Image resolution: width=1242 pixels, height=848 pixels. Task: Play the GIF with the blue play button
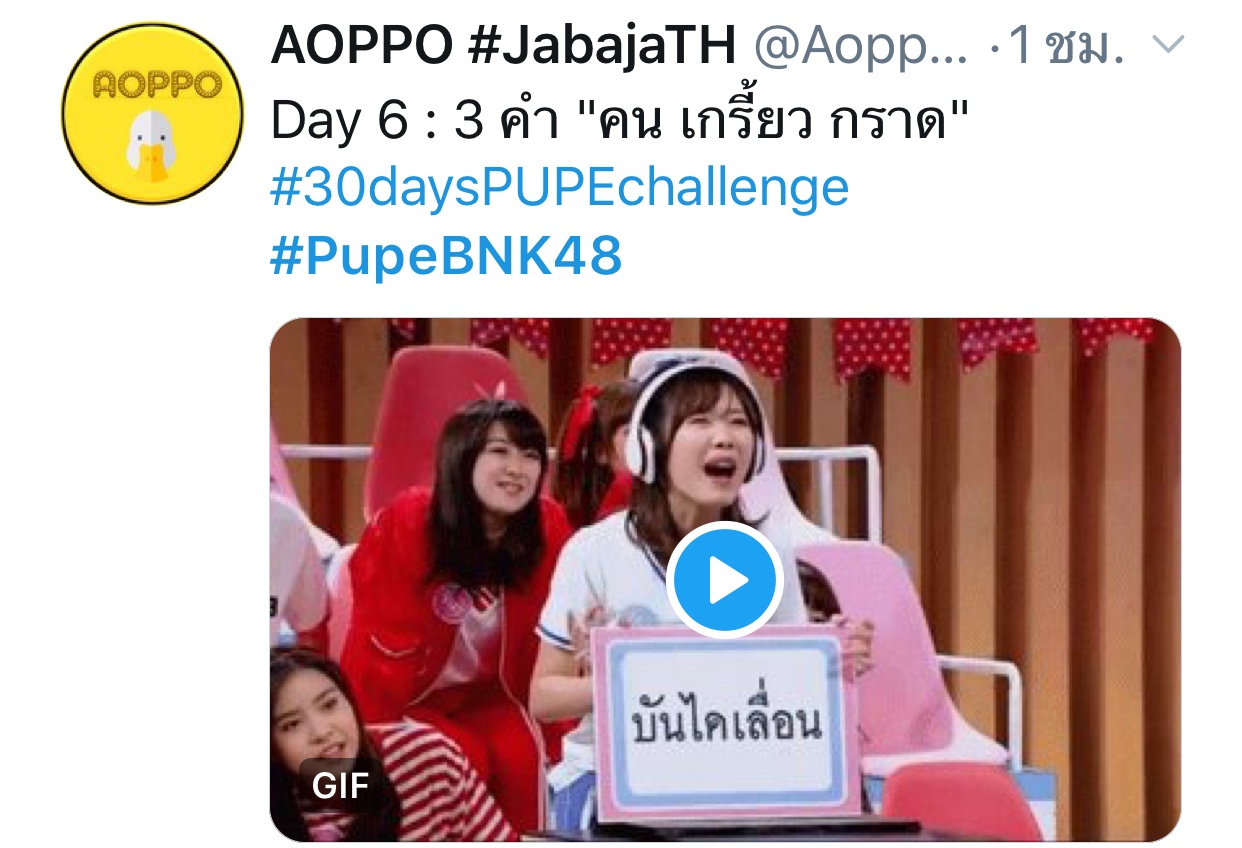click(x=724, y=579)
